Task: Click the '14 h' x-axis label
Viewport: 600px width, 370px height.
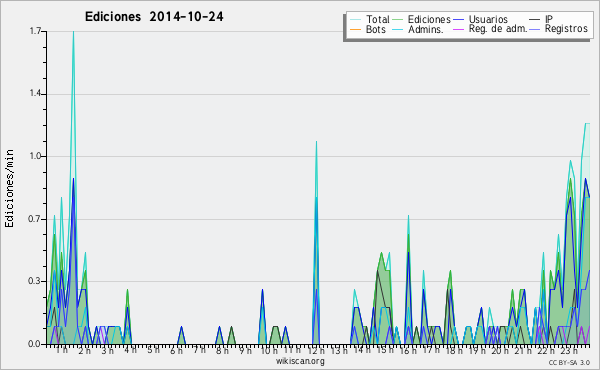Action: pos(362,350)
